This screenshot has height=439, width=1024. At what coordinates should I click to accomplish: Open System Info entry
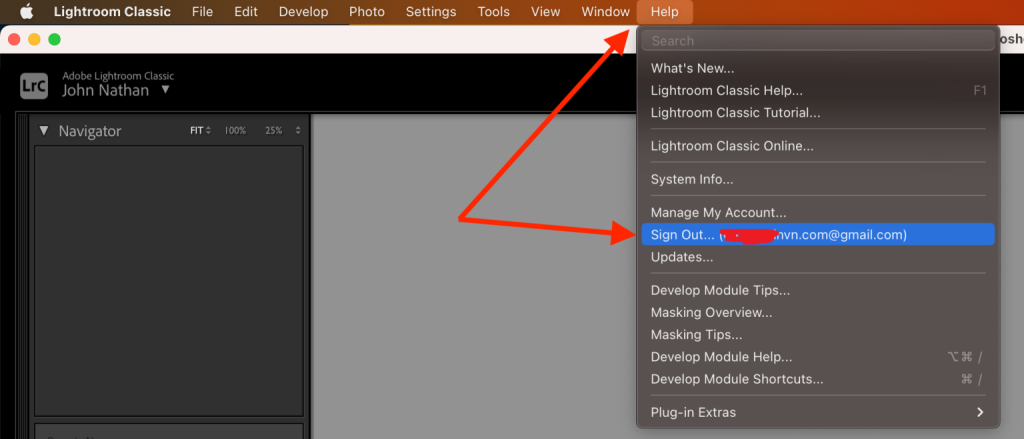[x=691, y=179]
